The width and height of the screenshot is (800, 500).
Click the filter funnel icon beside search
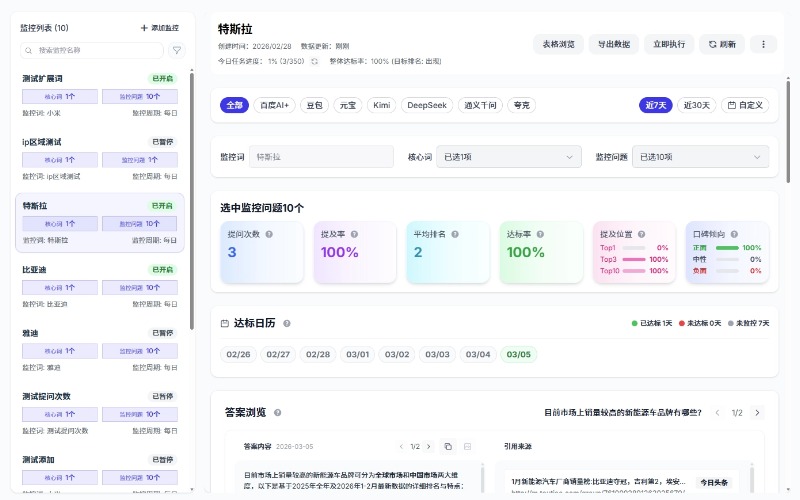177,50
